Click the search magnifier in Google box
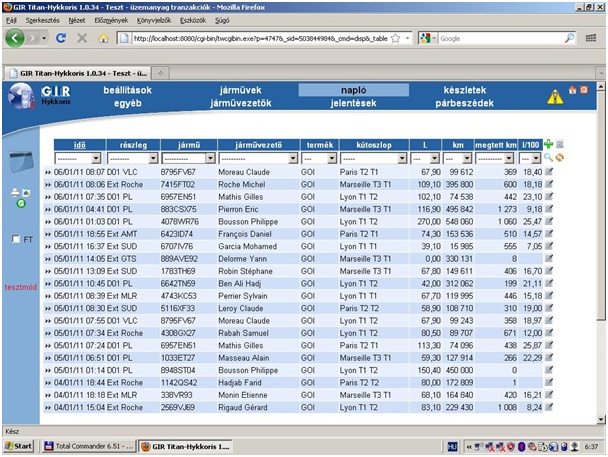This screenshot has height=457, width=608. [x=569, y=38]
